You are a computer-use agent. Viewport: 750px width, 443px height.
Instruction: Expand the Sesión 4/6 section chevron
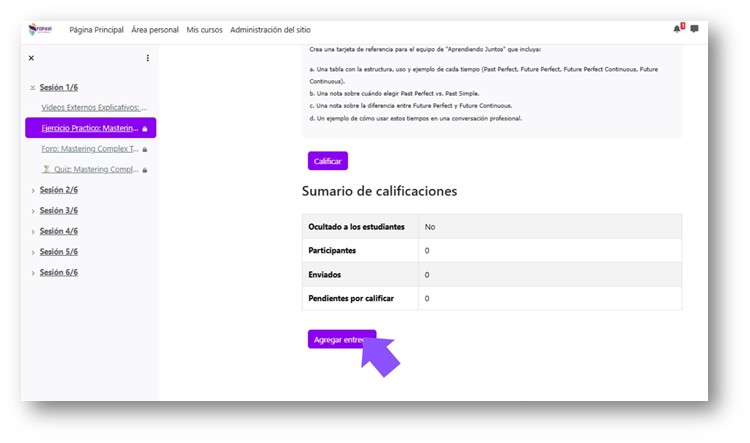(x=33, y=231)
